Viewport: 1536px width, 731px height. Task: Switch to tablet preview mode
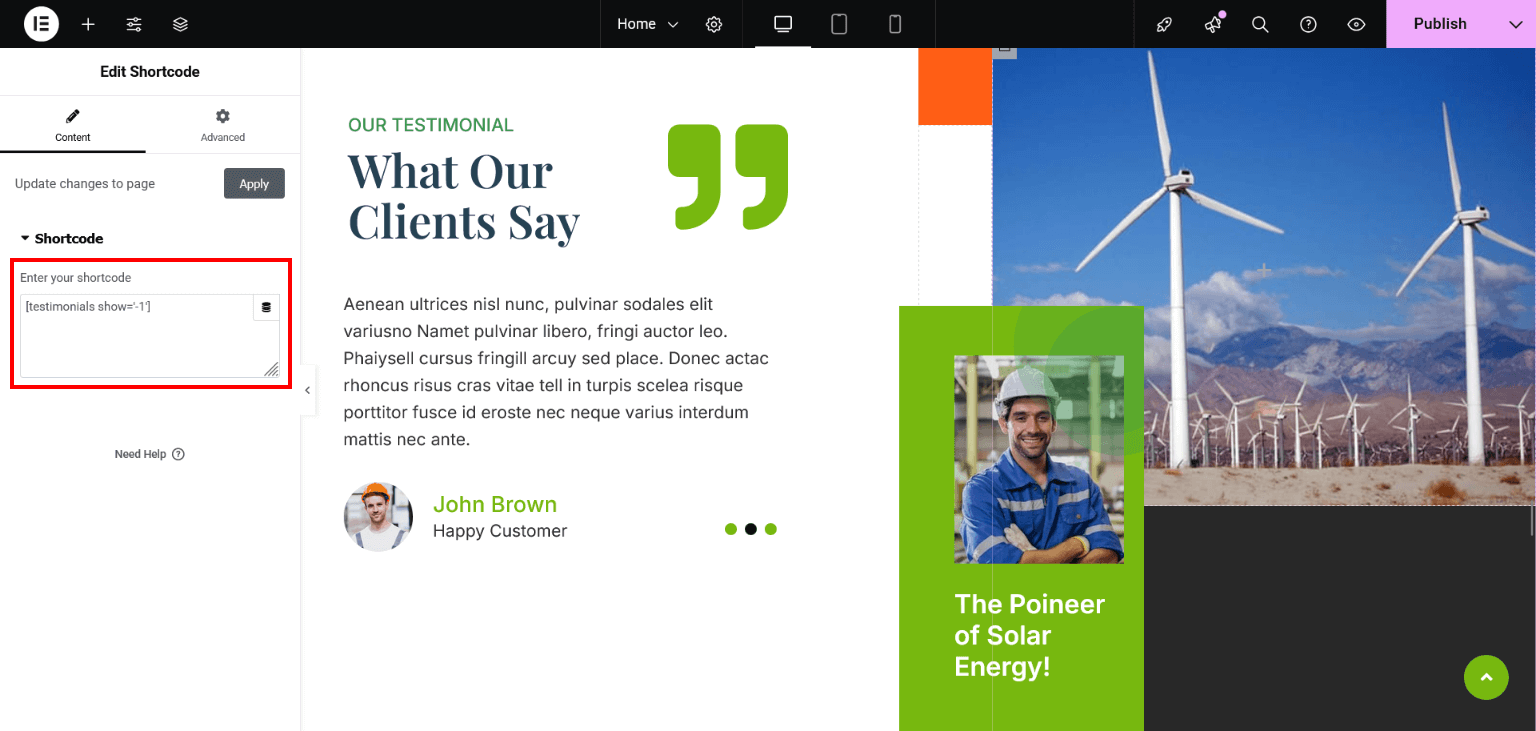coord(839,24)
